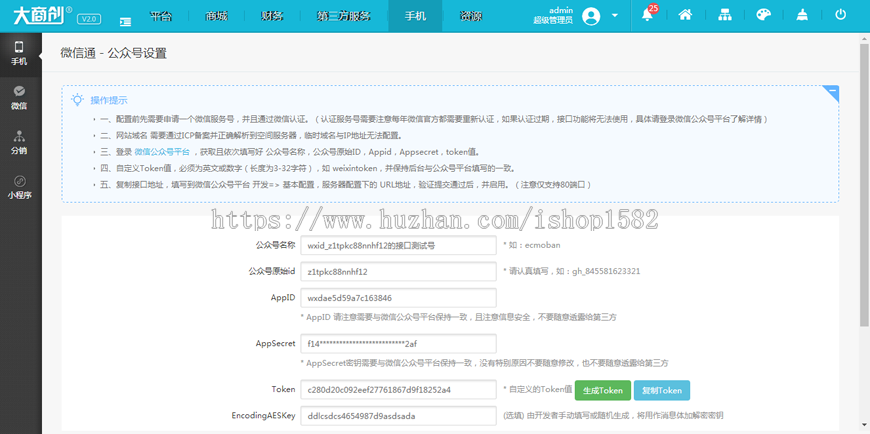The height and width of the screenshot is (434, 870).
Task: Select the 财务 top menu
Action: [x=272, y=16]
